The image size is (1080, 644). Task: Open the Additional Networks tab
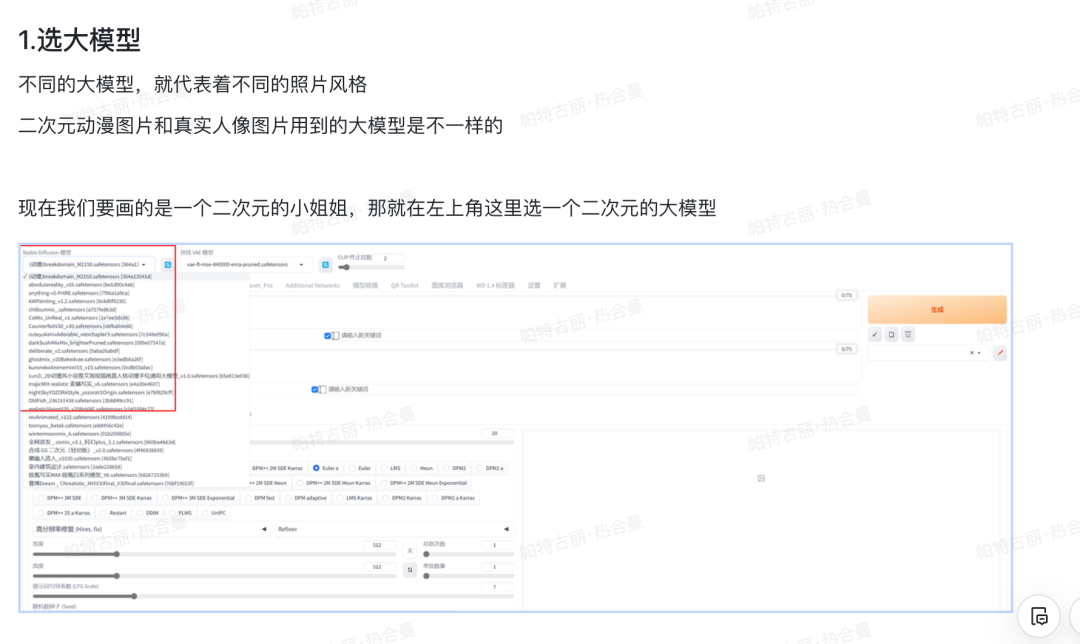[x=312, y=285]
